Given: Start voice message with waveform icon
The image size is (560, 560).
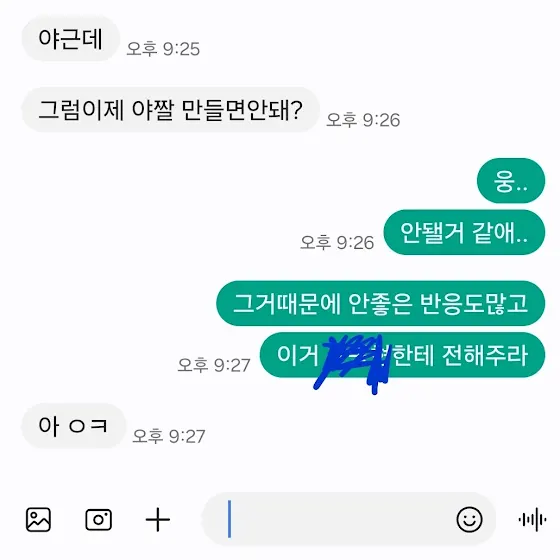Looking at the screenshot, I should click(532, 519).
